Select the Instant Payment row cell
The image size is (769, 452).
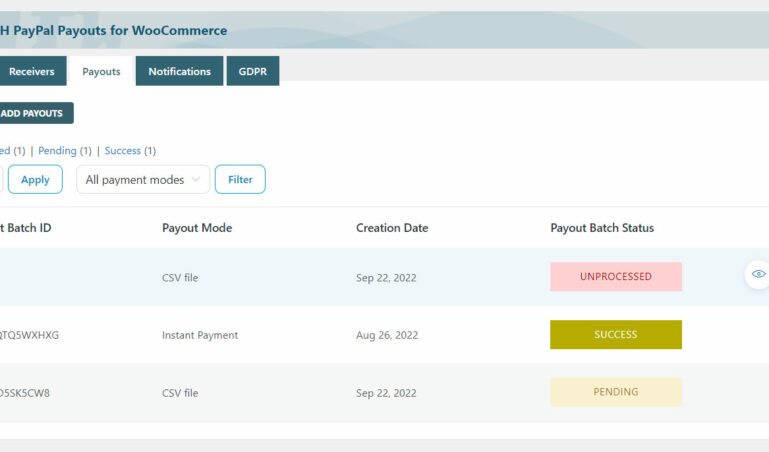(x=200, y=335)
